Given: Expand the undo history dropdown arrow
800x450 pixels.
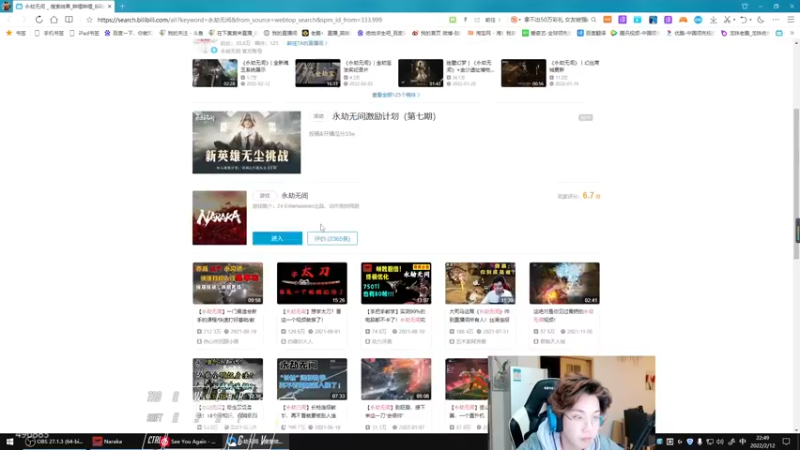Looking at the screenshot, I should (x=750, y=20).
